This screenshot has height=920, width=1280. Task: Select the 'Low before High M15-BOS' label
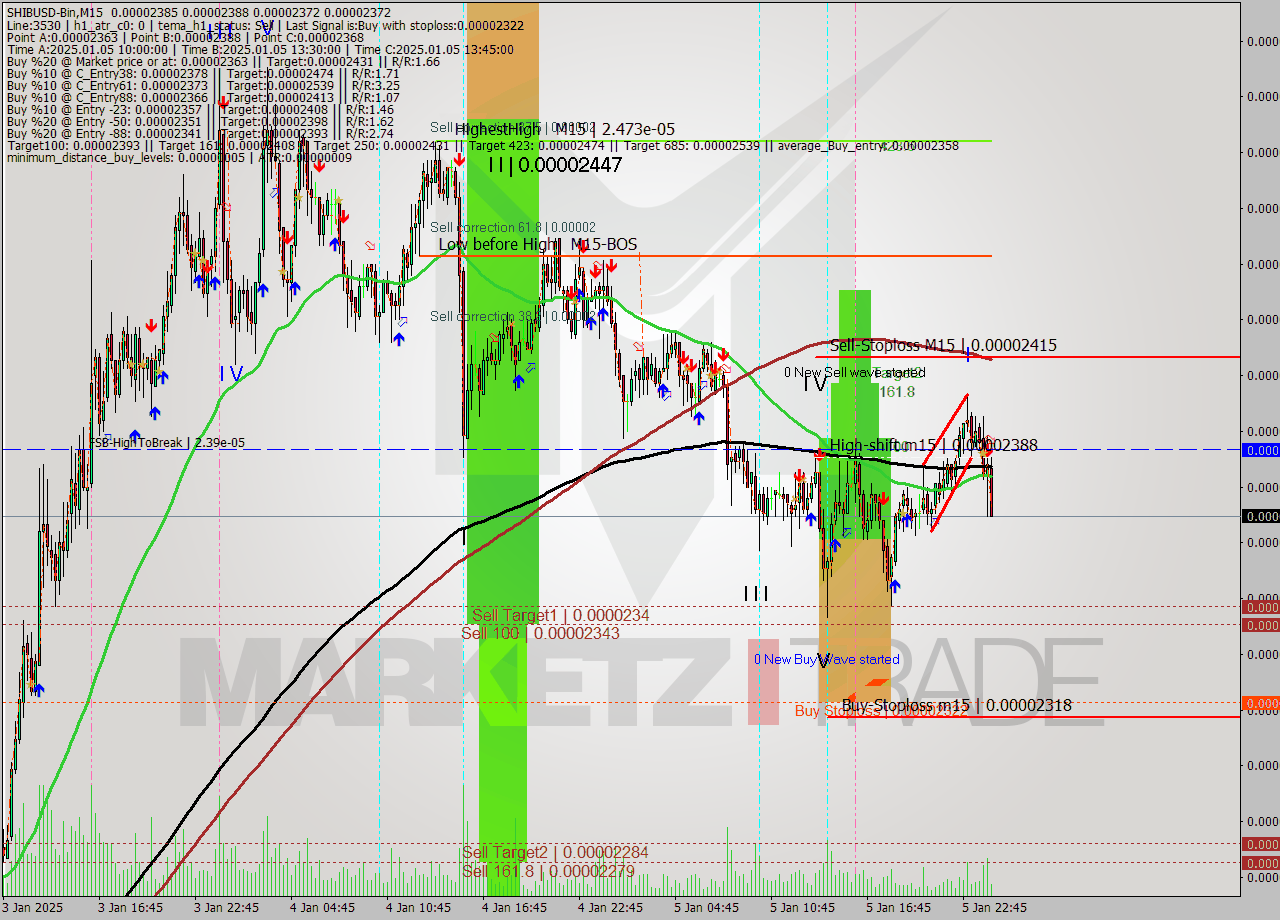click(x=537, y=244)
